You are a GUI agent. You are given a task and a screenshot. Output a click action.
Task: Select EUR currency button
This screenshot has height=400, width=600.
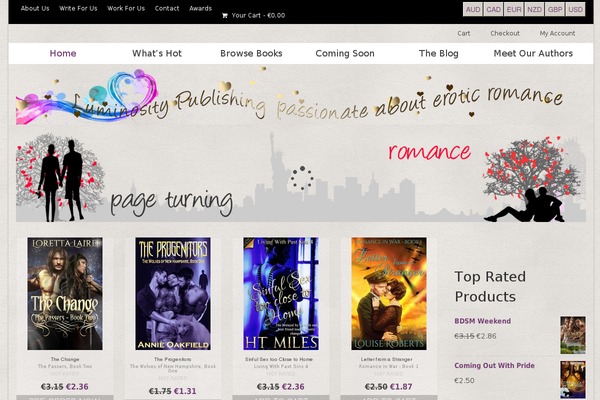click(514, 10)
